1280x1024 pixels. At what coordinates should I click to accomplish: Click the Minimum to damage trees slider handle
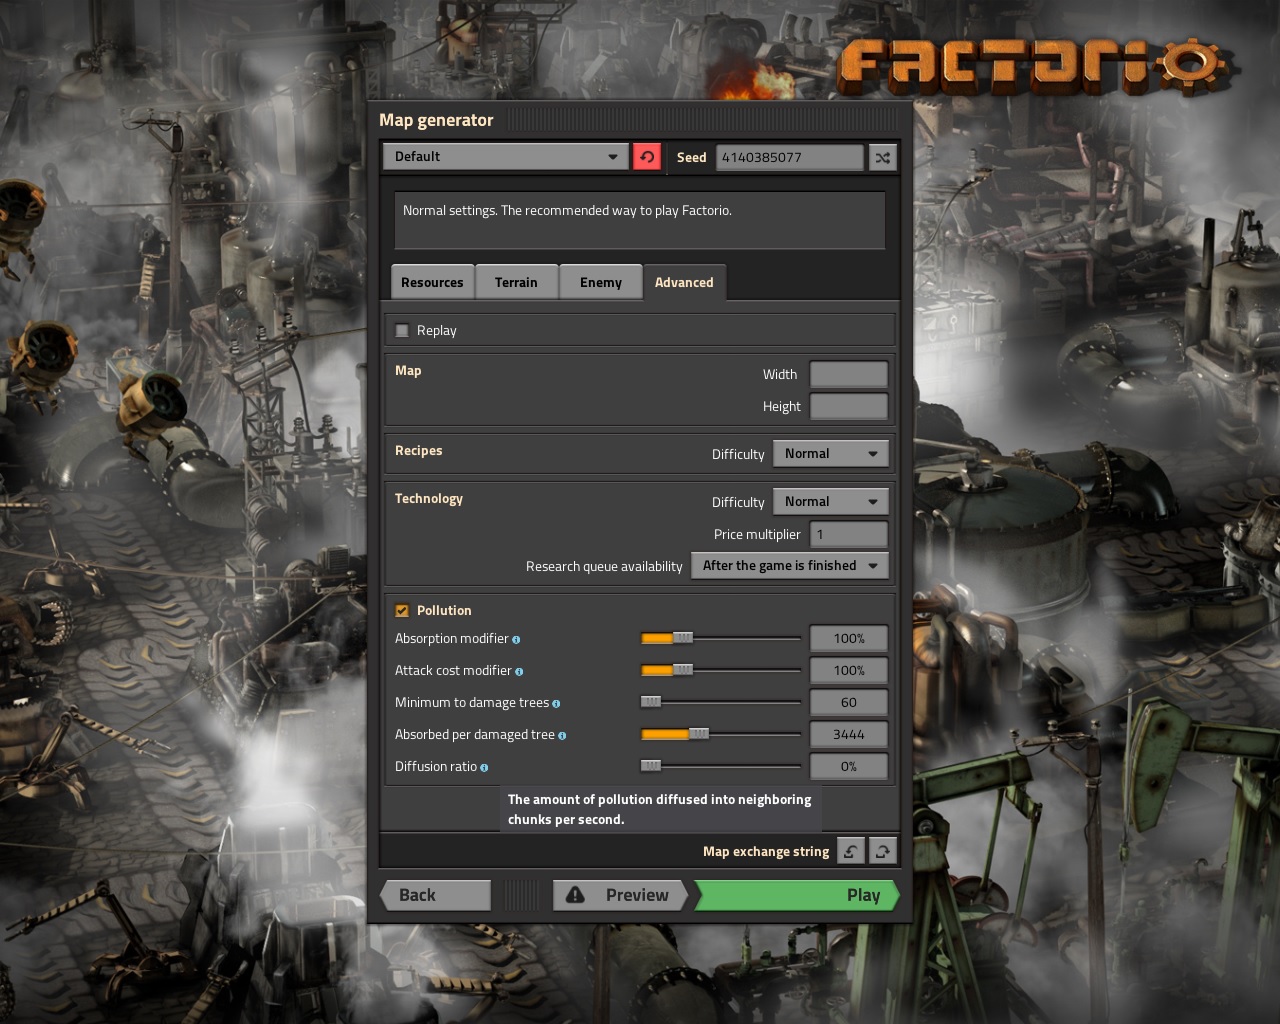[651, 702]
